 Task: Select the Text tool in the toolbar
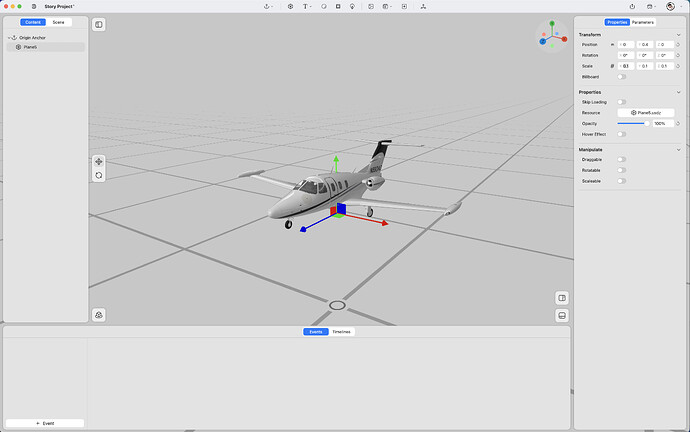(306, 6)
